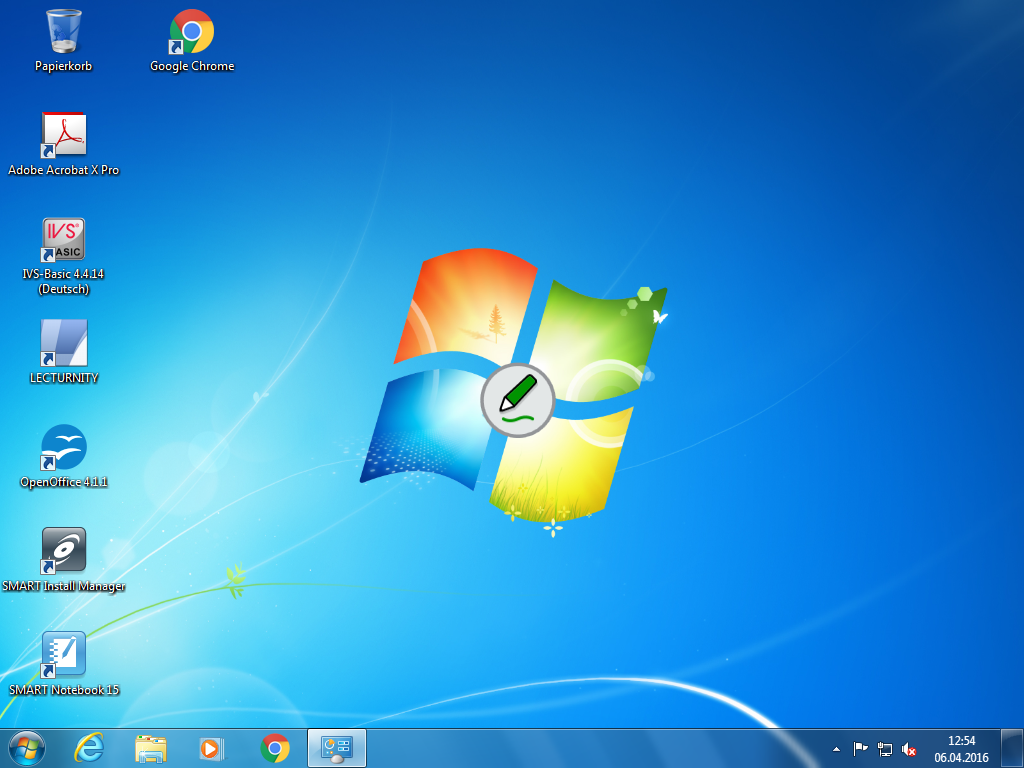
Task: Launch Windows Media Player from the taskbar
Action: [212, 748]
